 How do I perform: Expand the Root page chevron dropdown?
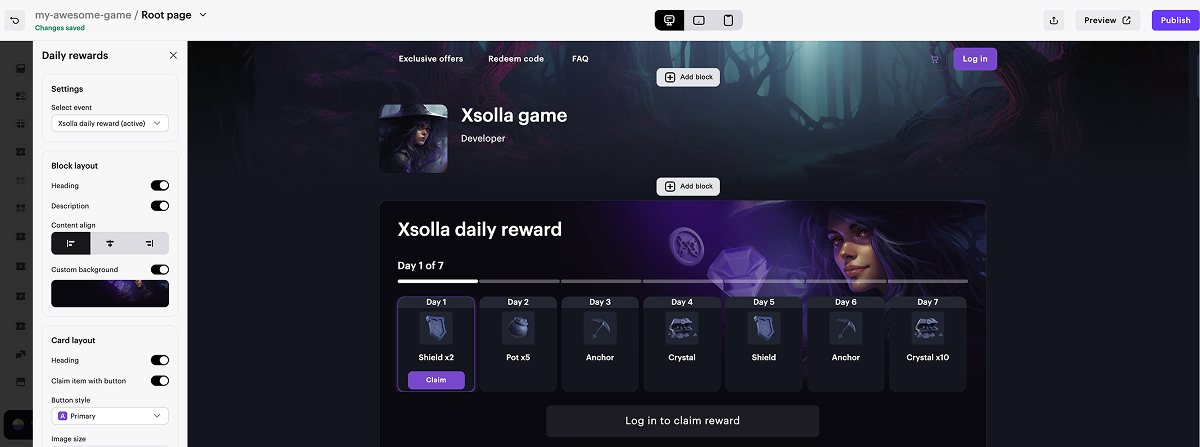point(203,15)
